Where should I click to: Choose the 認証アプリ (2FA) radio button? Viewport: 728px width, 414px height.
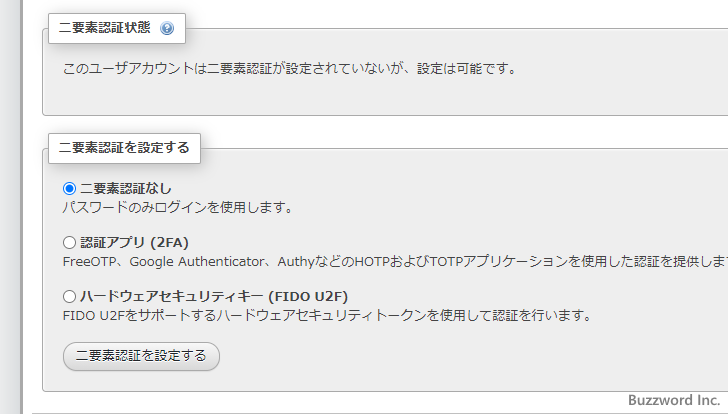tap(69, 242)
